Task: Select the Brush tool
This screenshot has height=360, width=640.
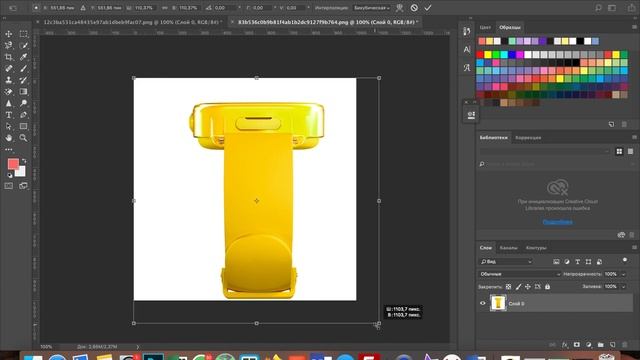Action: 24,69
